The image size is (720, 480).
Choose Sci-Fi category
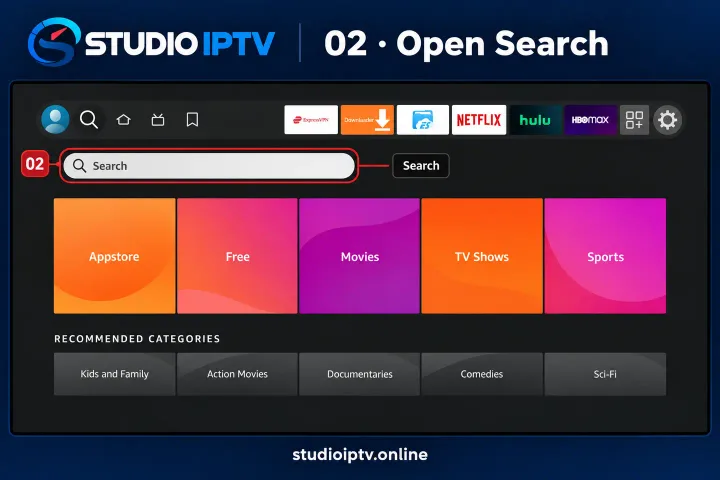(605, 374)
